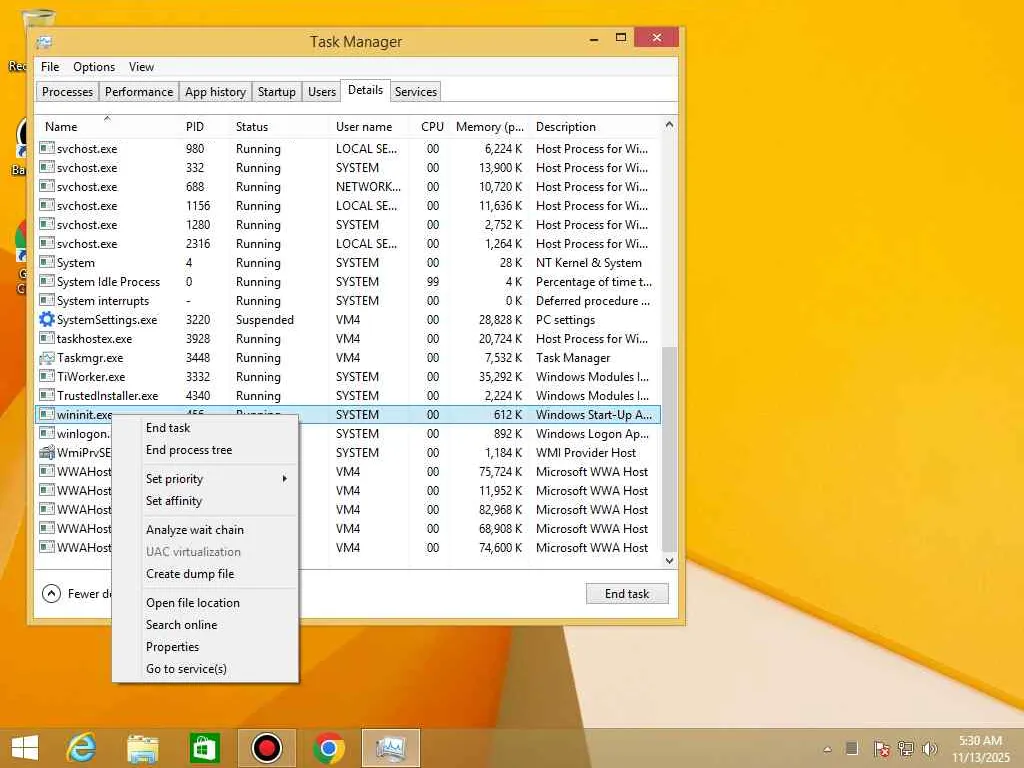Open Google Chrome from the taskbar
The width and height of the screenshot is (1024, 768).
click(x=328, y=748)
